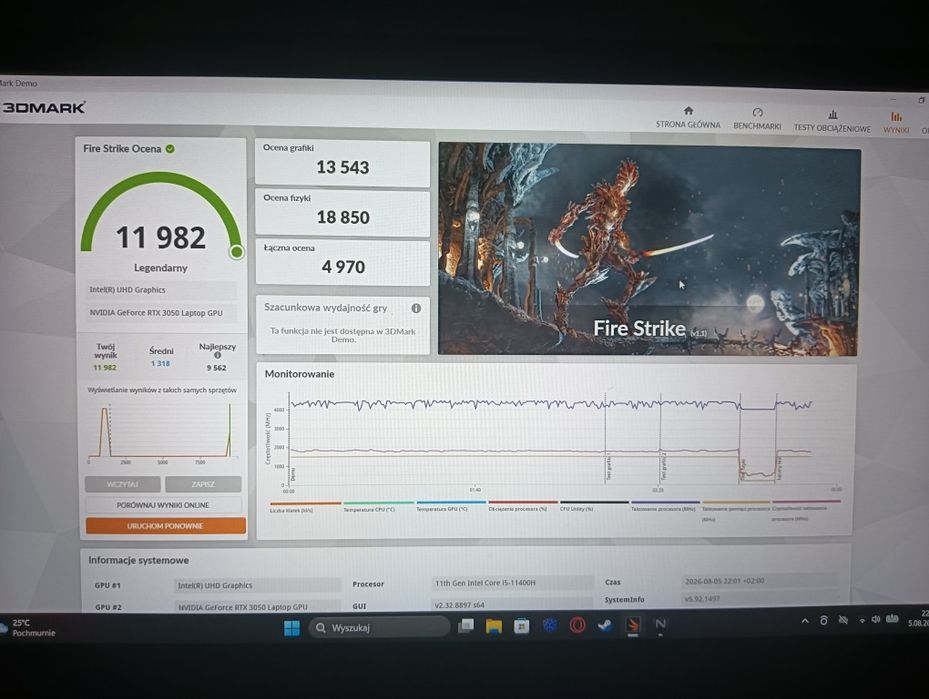
Task: Click the main score 11 982
Action: click(161, 238)
